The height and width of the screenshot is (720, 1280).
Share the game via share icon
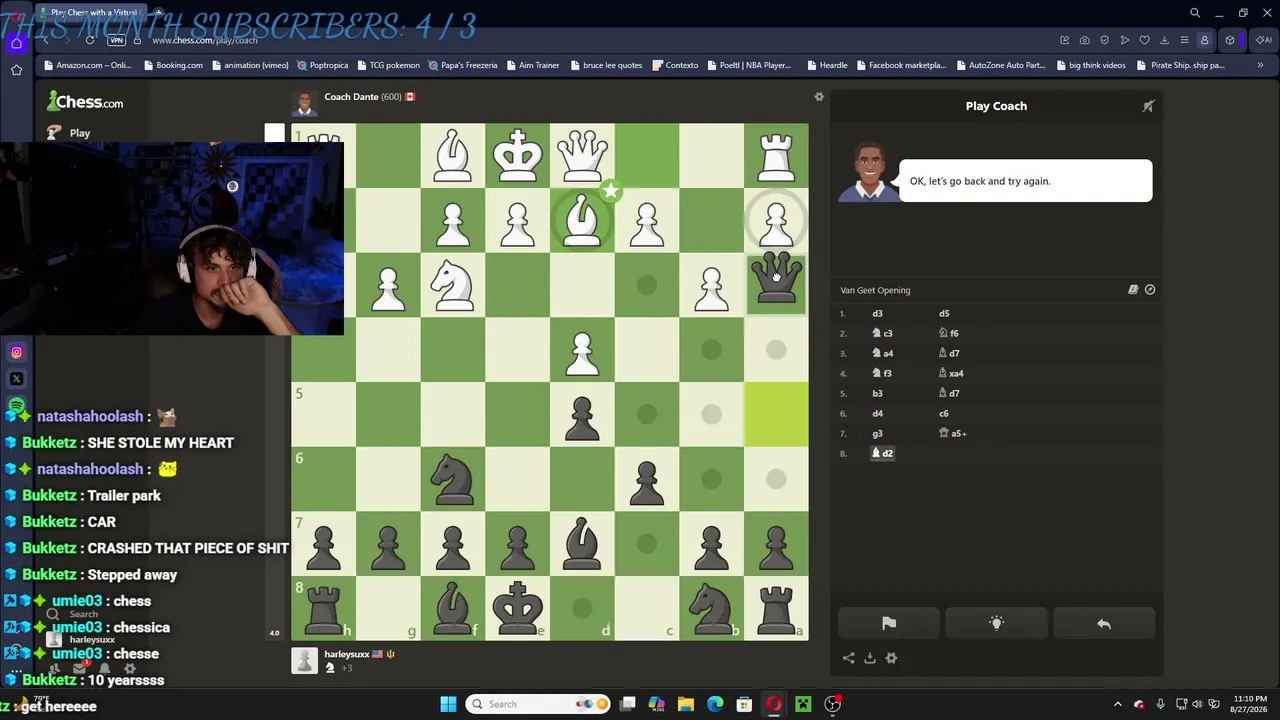click(x=848, y=658)
